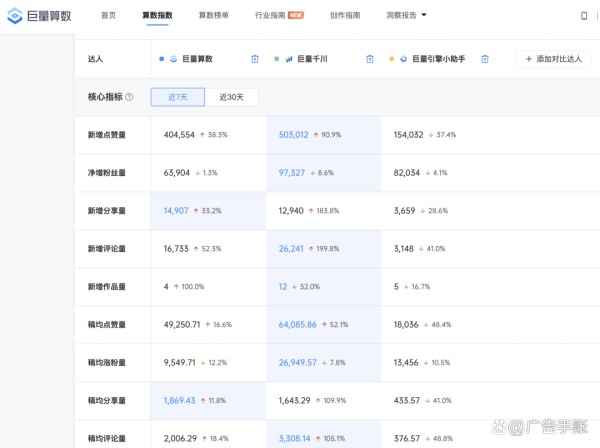Click green color marker for 巨量千川
600x448 pixels.
(276, 59)
